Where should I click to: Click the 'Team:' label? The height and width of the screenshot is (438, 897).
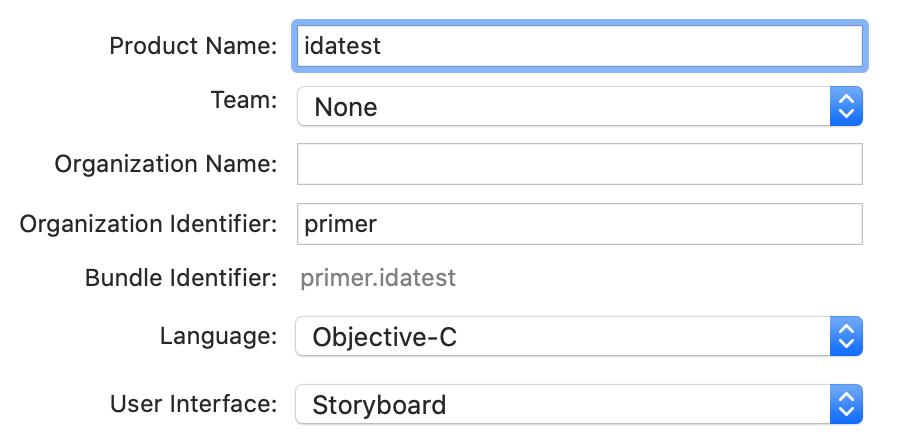pos(244,100)
